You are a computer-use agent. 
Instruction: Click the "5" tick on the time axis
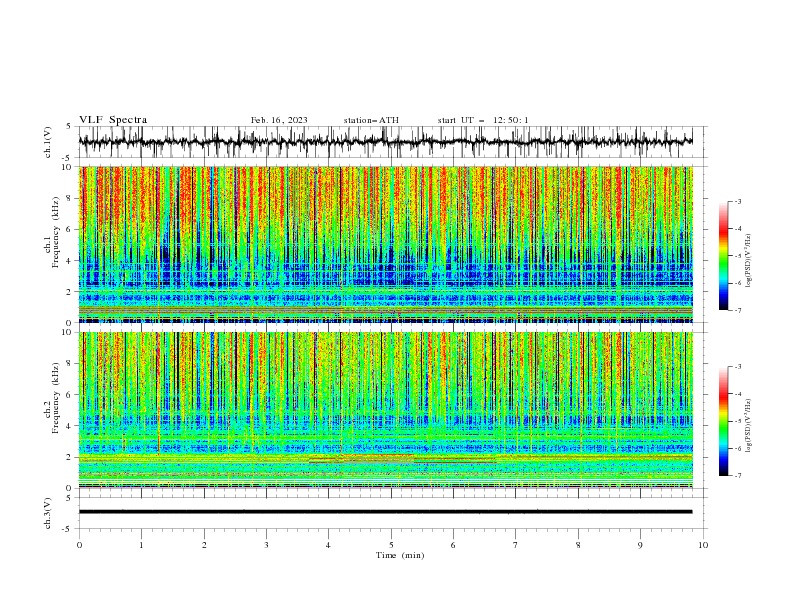click(x=391, y=545)
